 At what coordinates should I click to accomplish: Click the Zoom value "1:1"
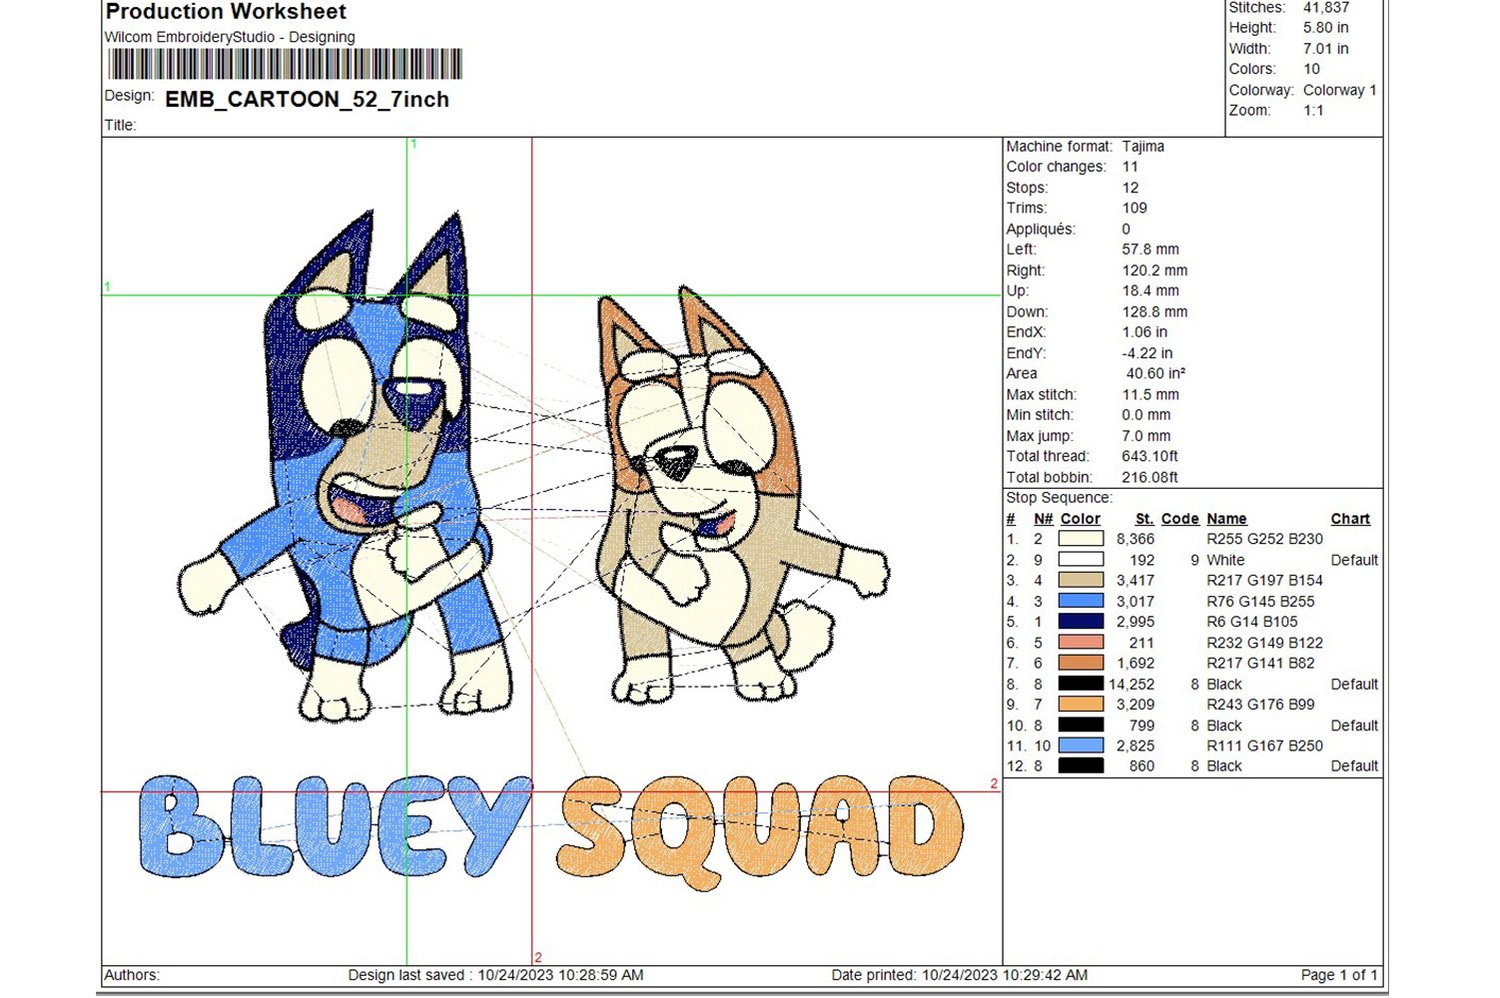[1313, 110]
